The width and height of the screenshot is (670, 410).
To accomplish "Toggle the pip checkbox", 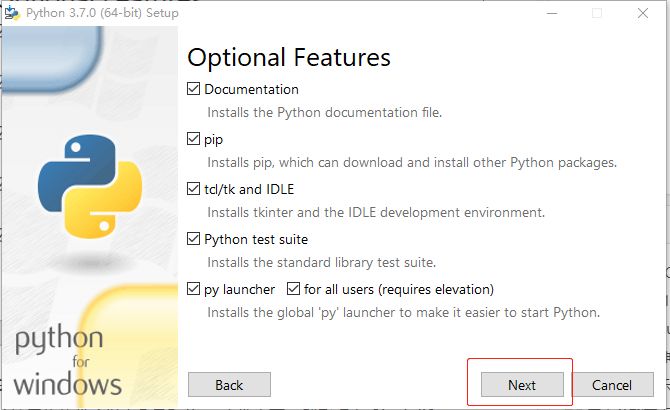I will 193,139.
